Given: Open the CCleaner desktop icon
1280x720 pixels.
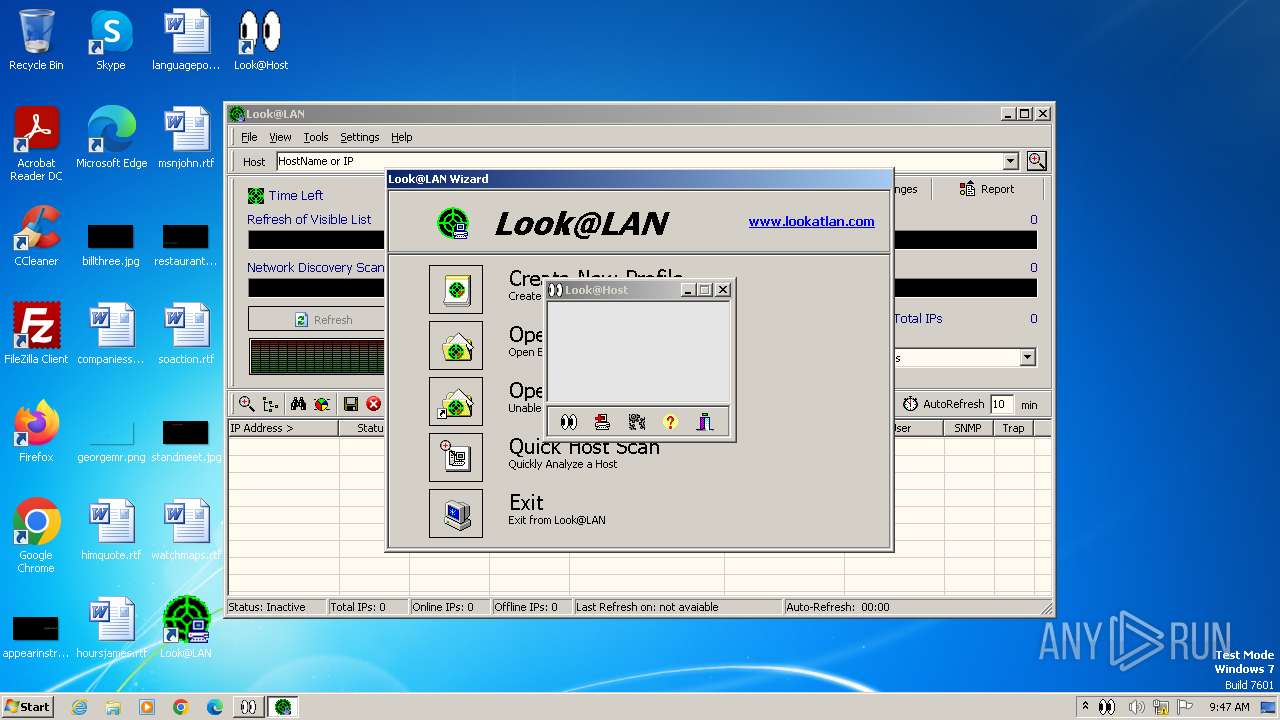Looking at the screenshot, I should click(x=36, y=236).
